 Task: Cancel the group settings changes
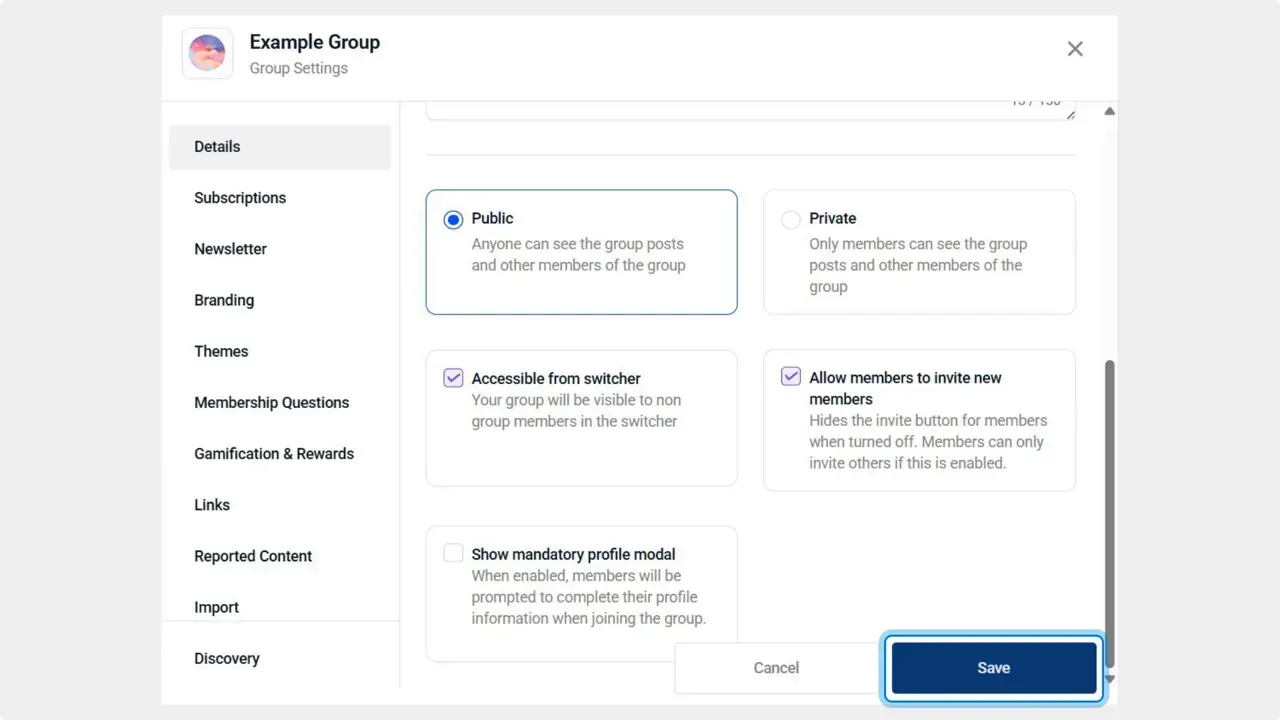776,667
